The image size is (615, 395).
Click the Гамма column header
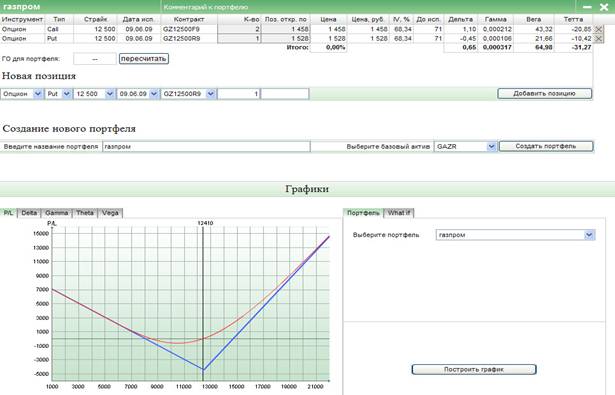tap(496, 19)
